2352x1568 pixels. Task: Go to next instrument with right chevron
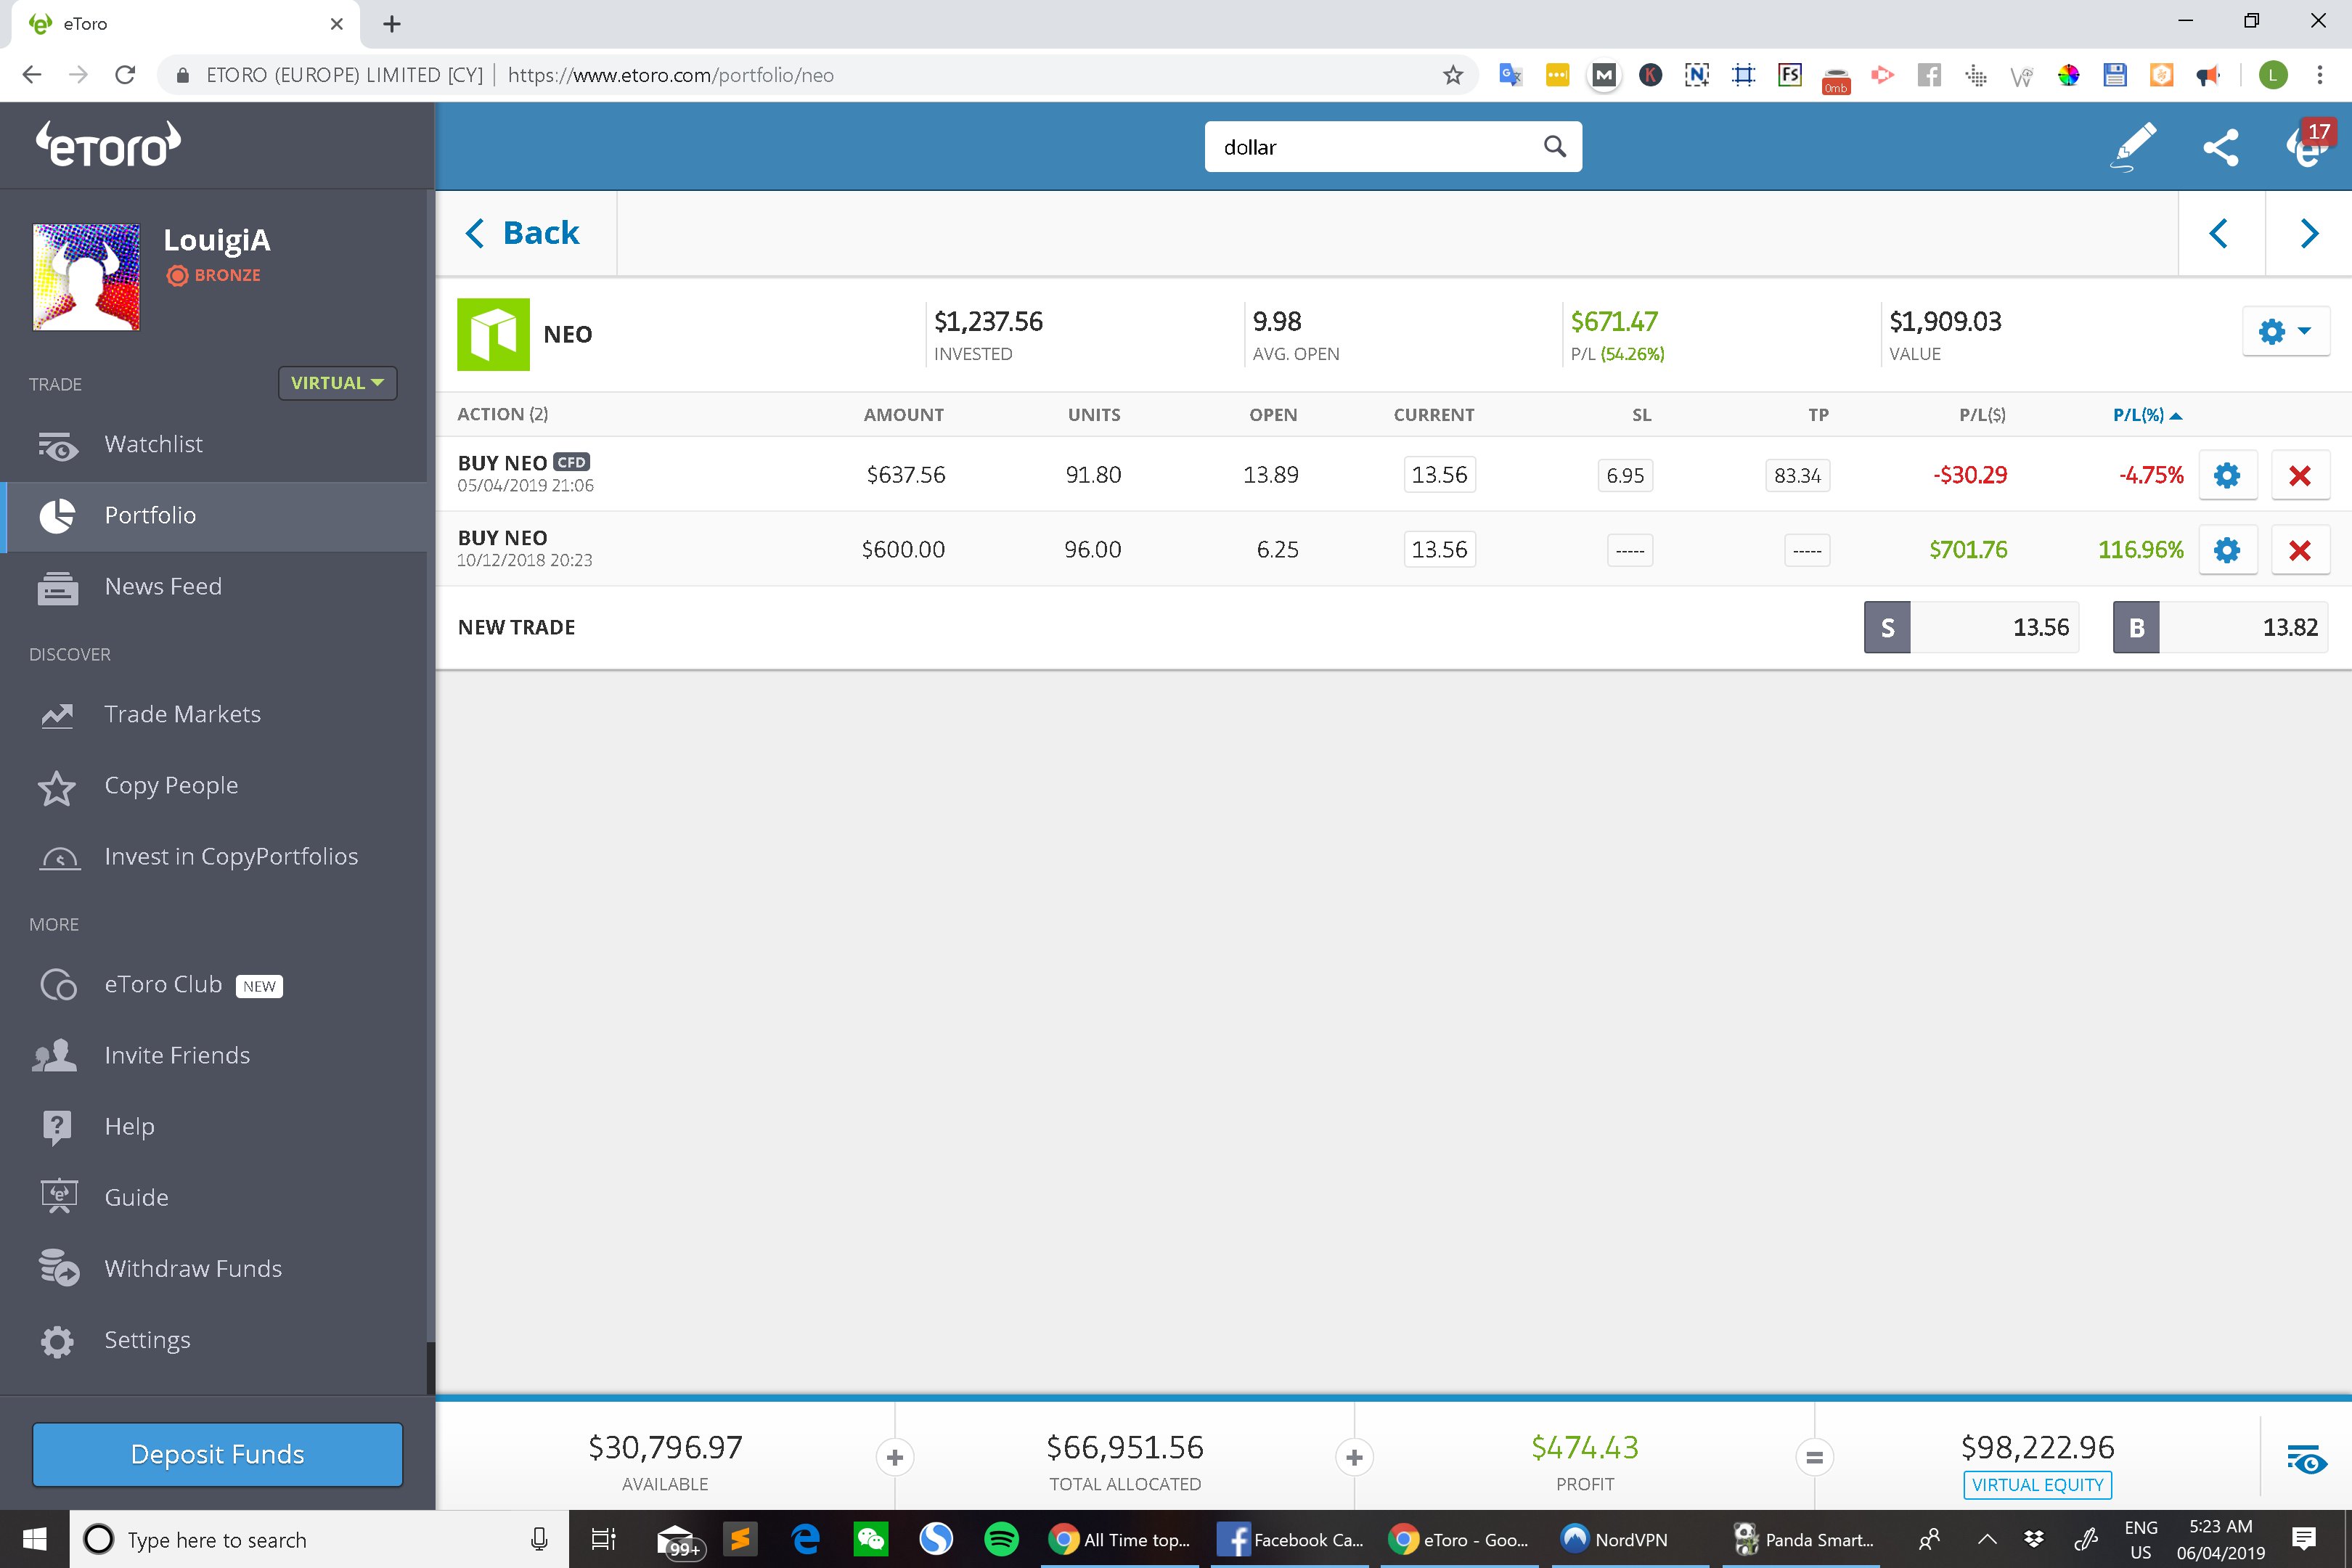[2308, 233]
